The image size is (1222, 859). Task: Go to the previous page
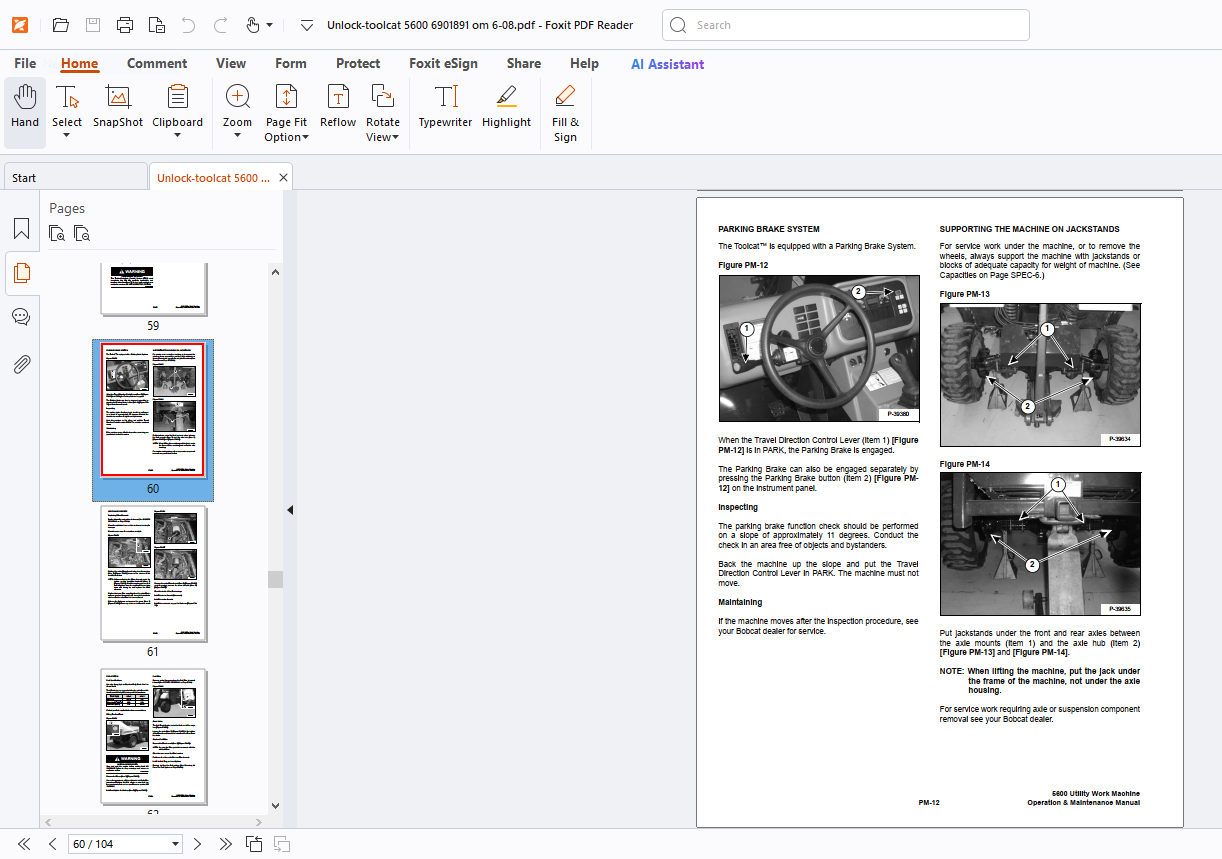pos(53,844)
